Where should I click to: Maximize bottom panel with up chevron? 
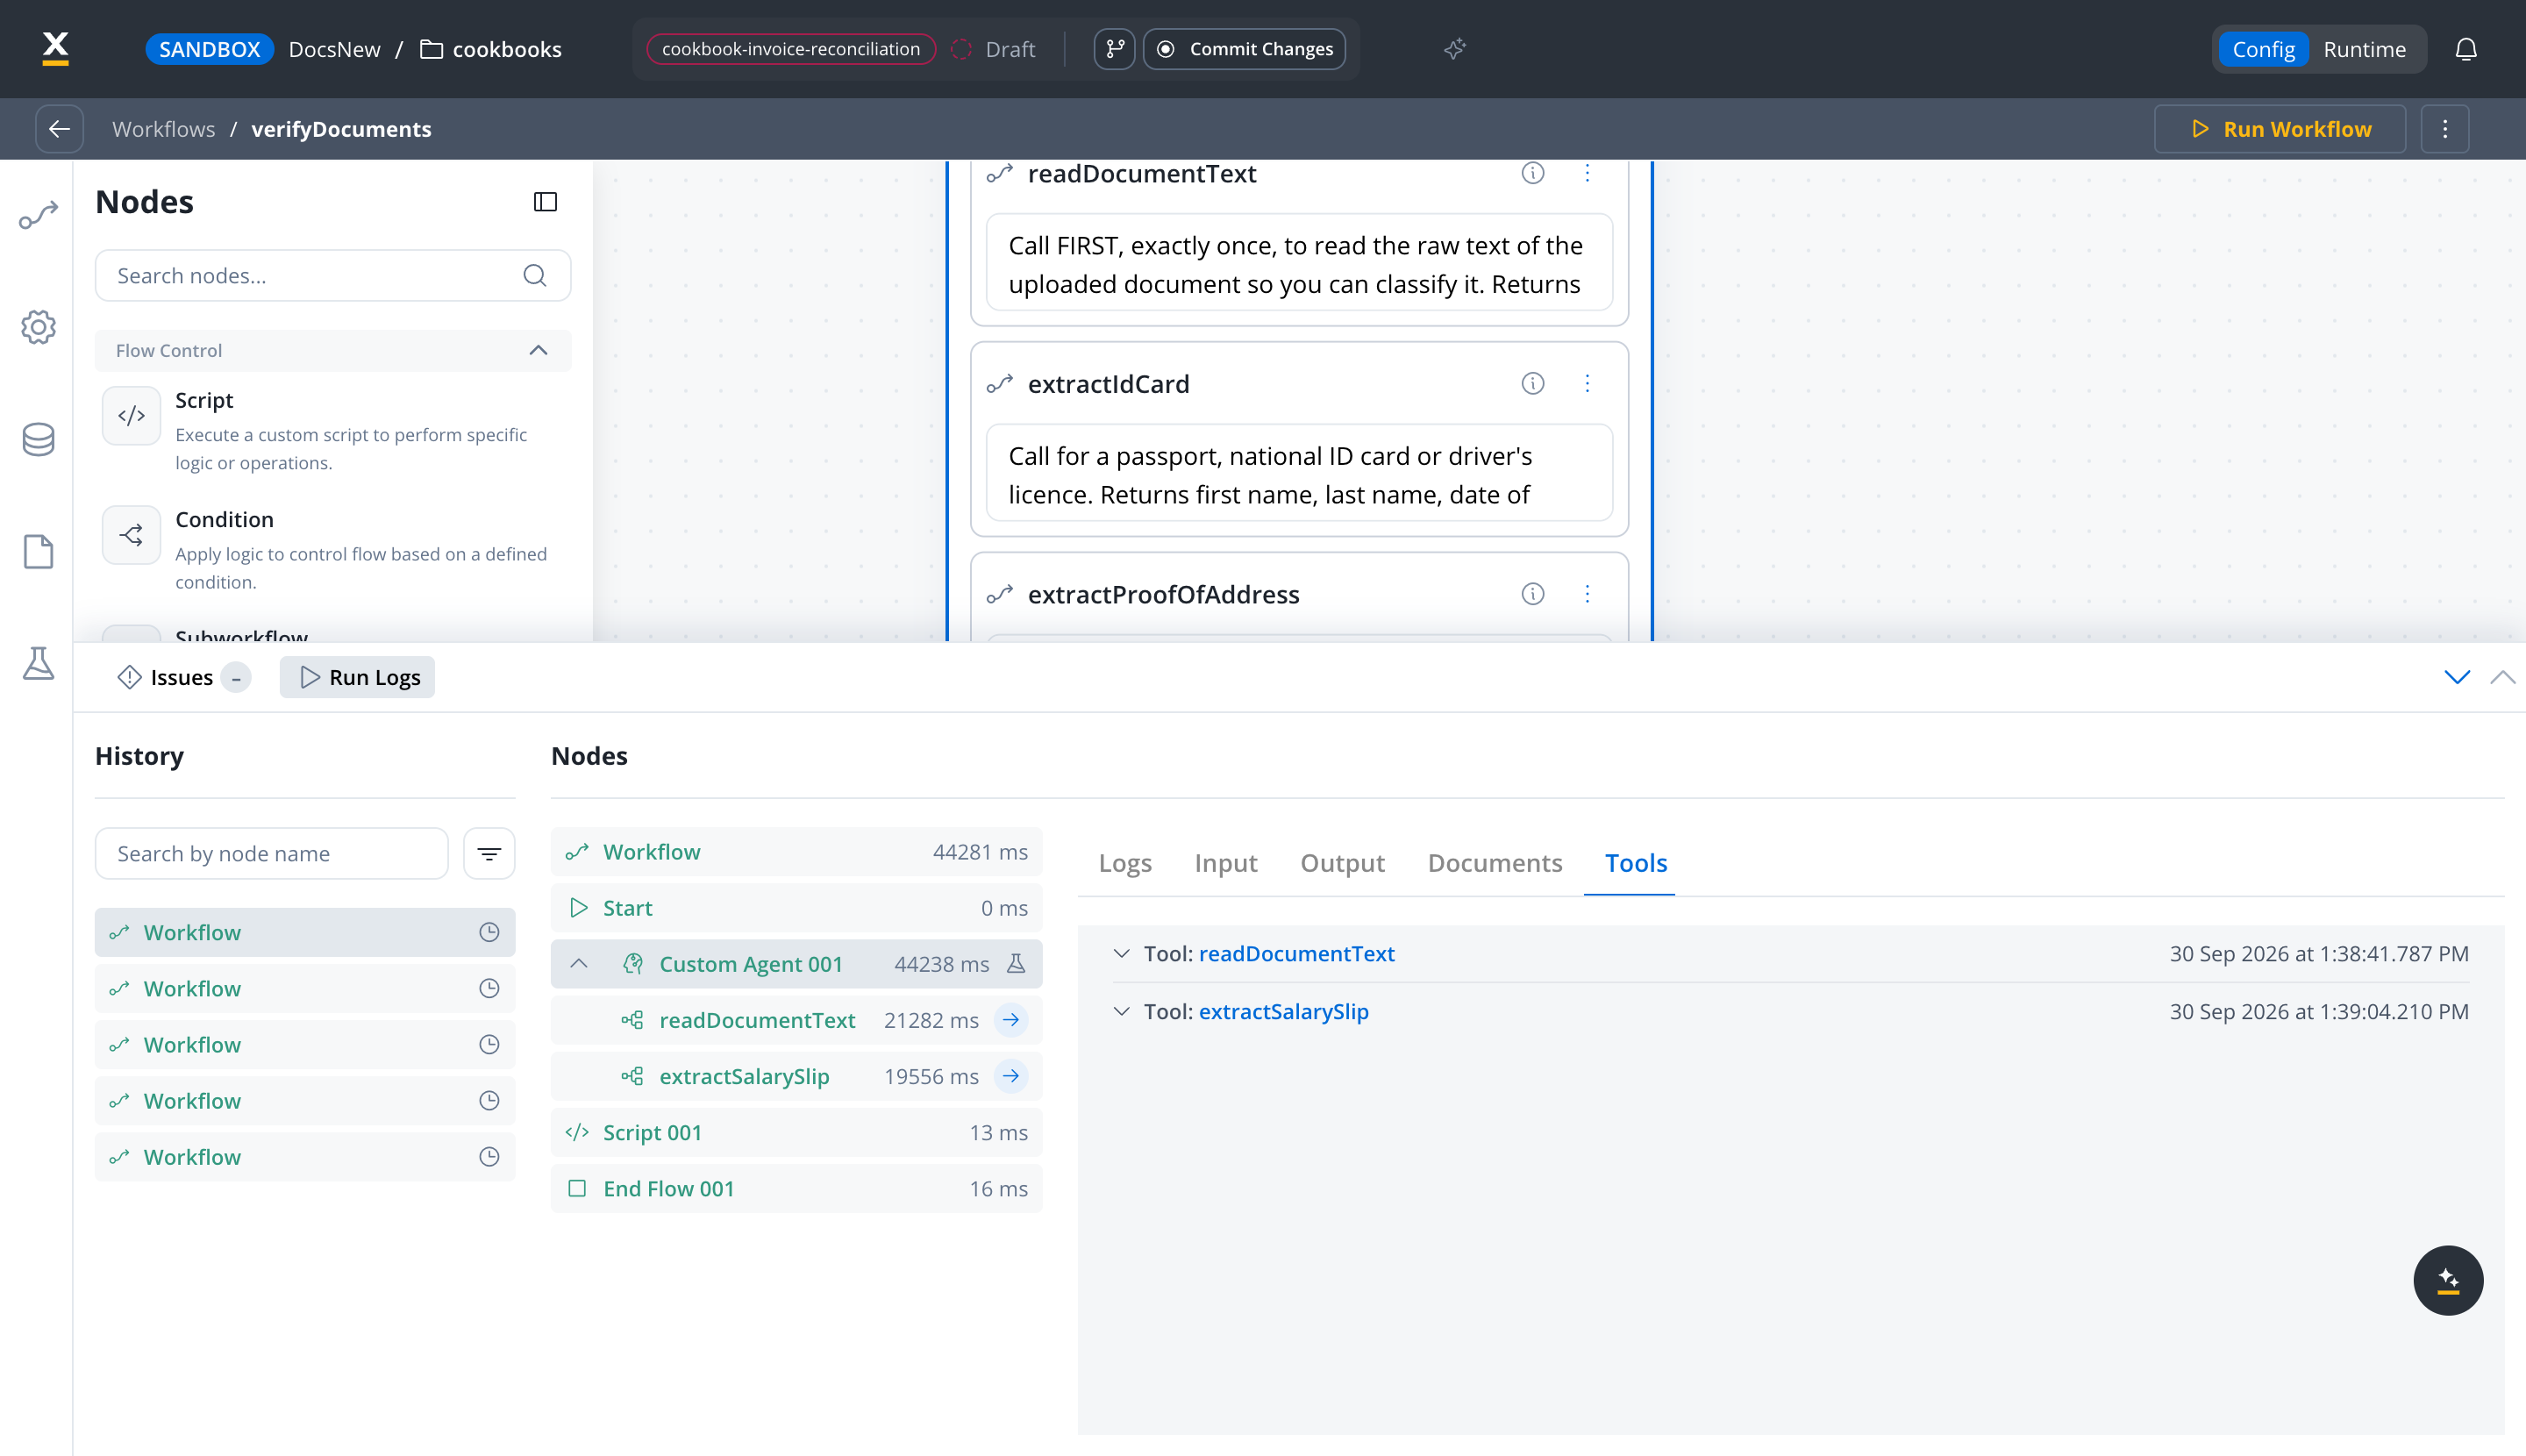pyautogui.click(x=2502, y=677)
